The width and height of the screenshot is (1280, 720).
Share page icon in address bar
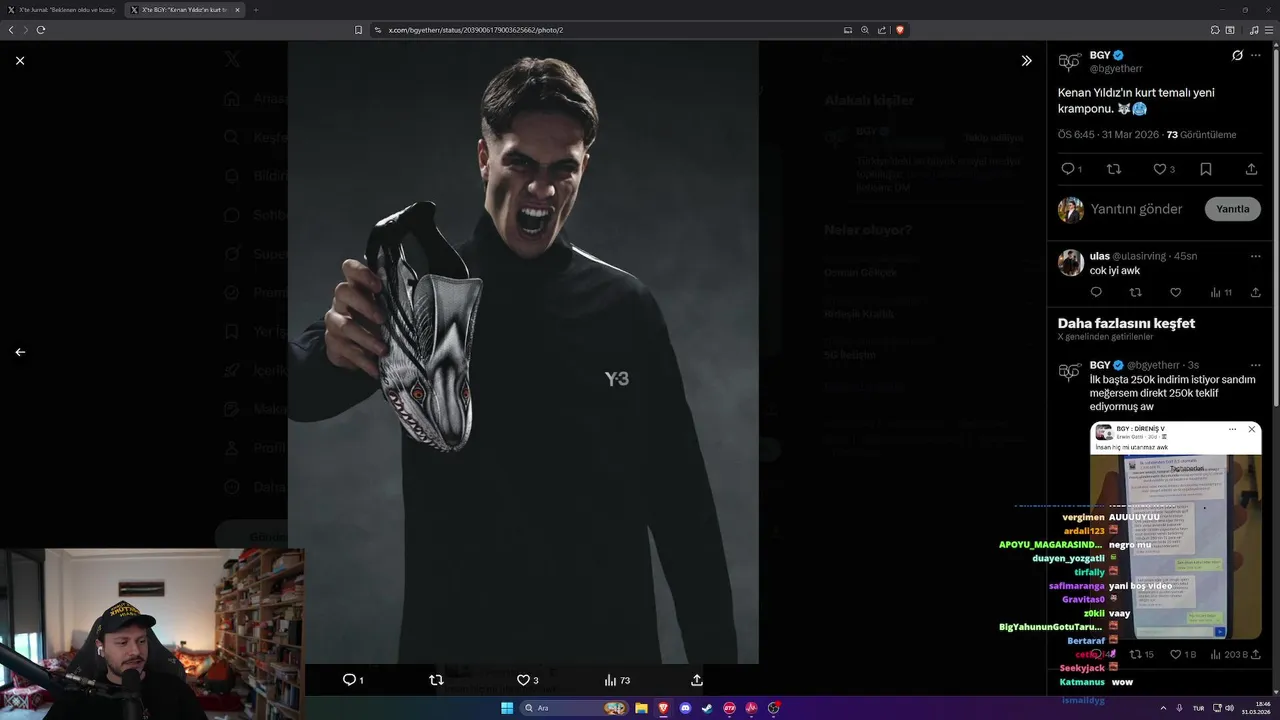(x=882, y=30)
